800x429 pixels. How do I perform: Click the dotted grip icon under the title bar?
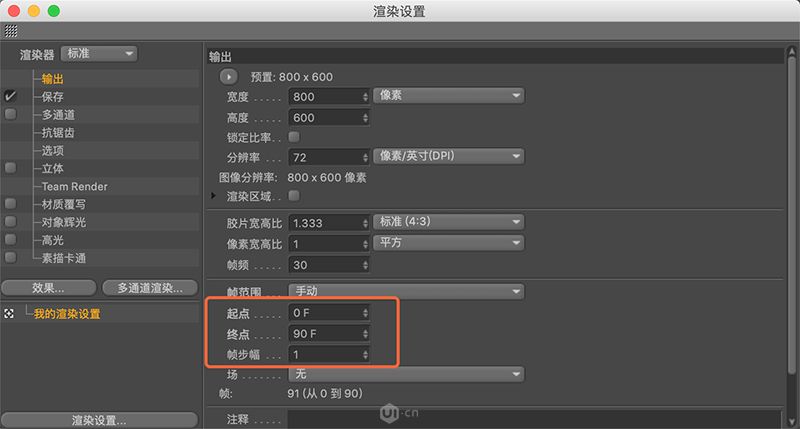[11, 31]
